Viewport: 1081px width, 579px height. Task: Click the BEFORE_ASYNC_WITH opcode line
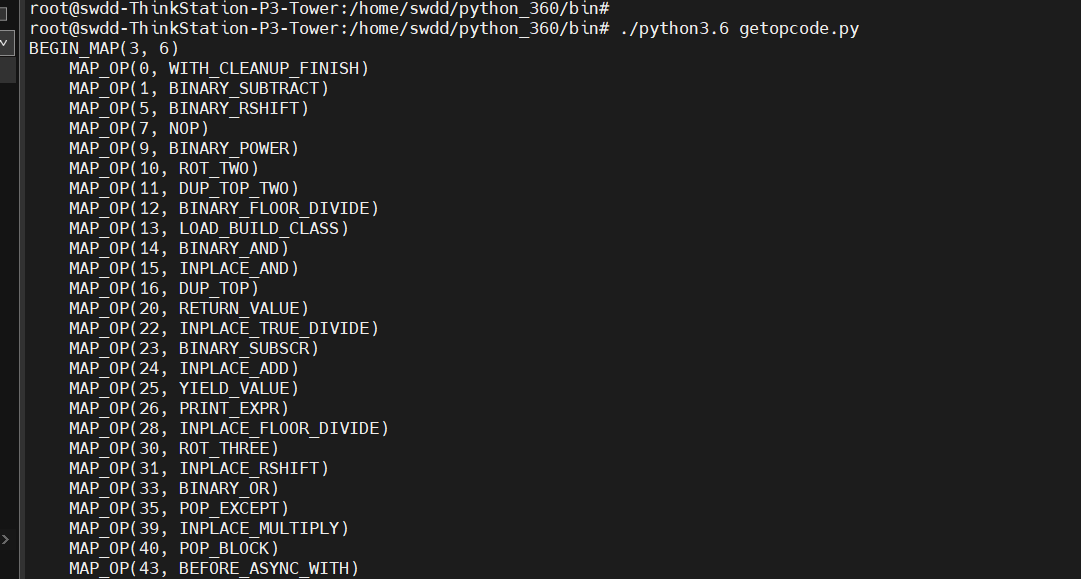pyautogui.click(x=214, y=568)
